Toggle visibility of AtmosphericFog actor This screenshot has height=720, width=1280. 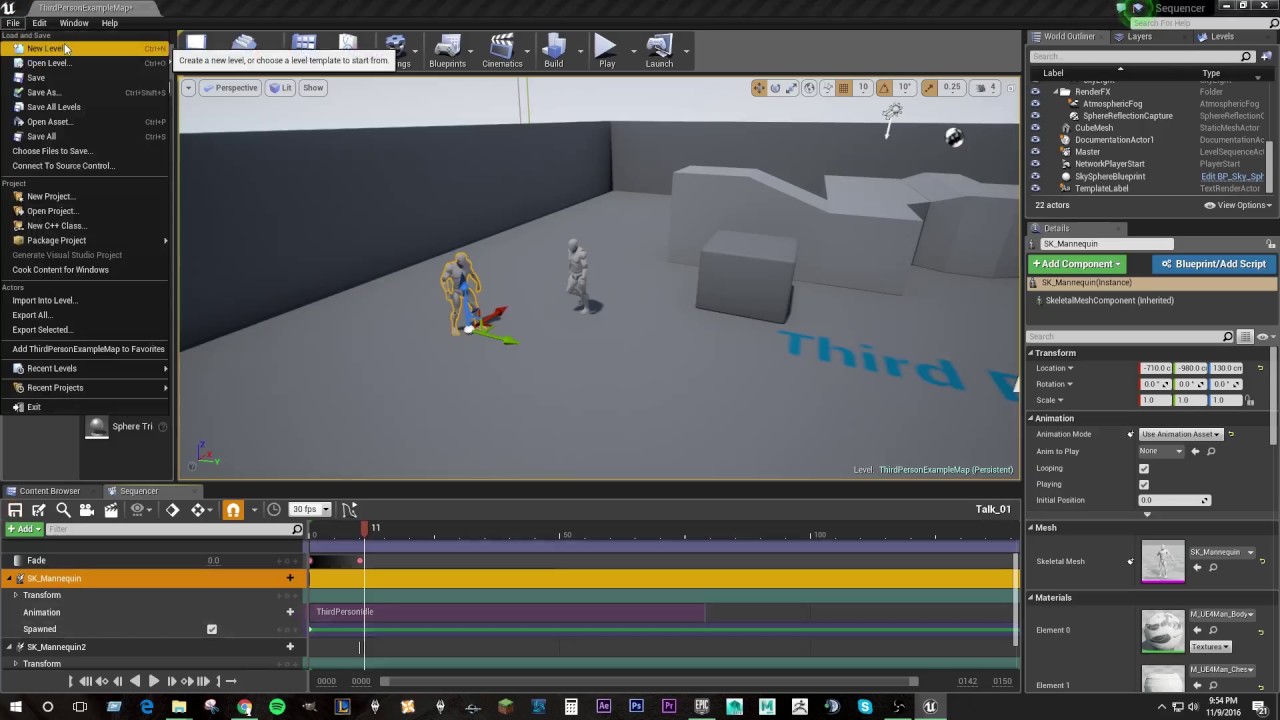[1035, 104]
